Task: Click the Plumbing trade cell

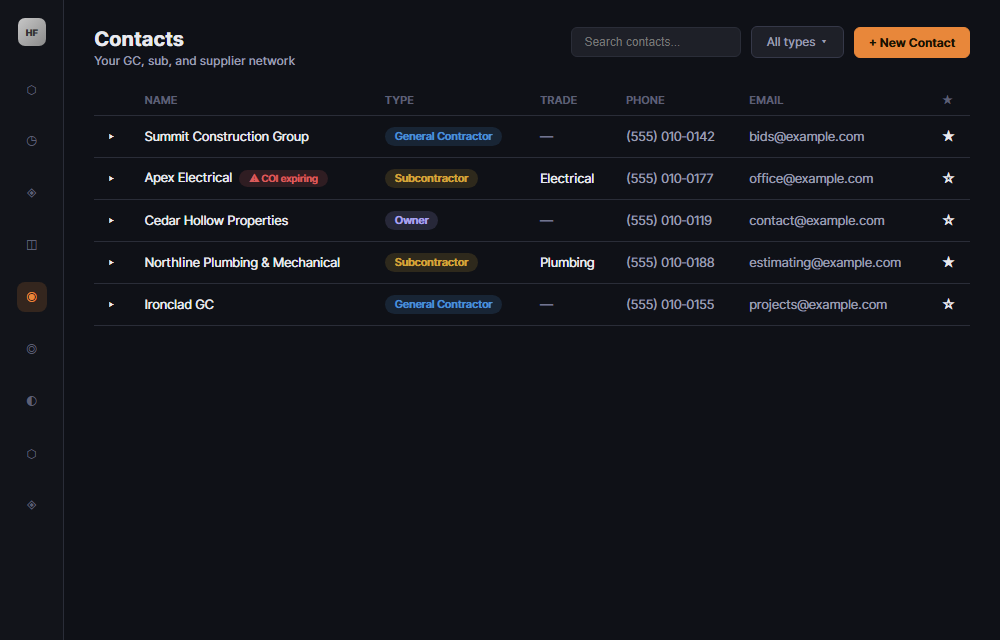Action: pos(567,263)
